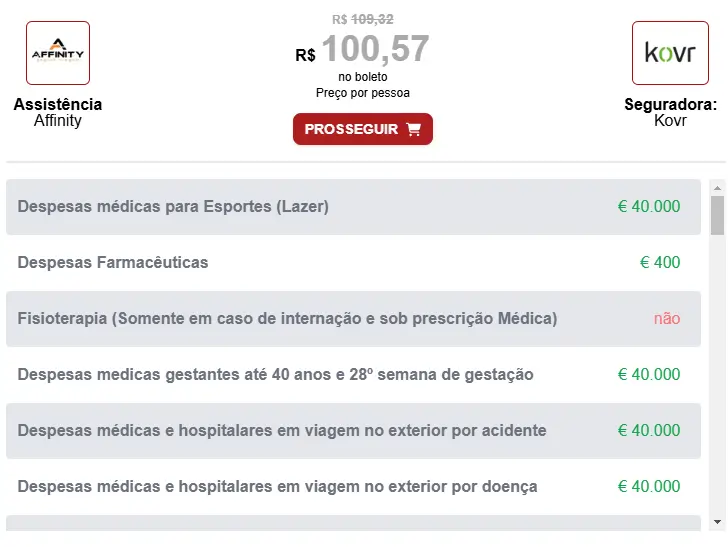Click the 'Preço por pessoa' text

363,93
